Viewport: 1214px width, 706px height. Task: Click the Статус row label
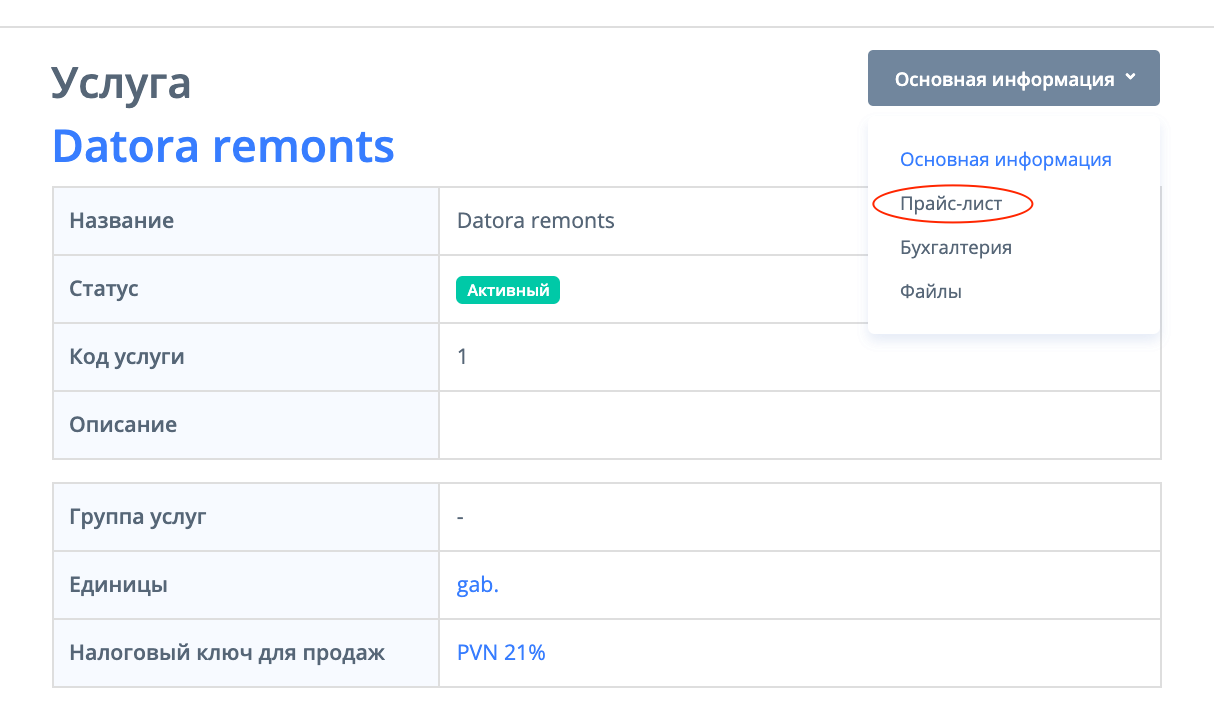(104, 289)
